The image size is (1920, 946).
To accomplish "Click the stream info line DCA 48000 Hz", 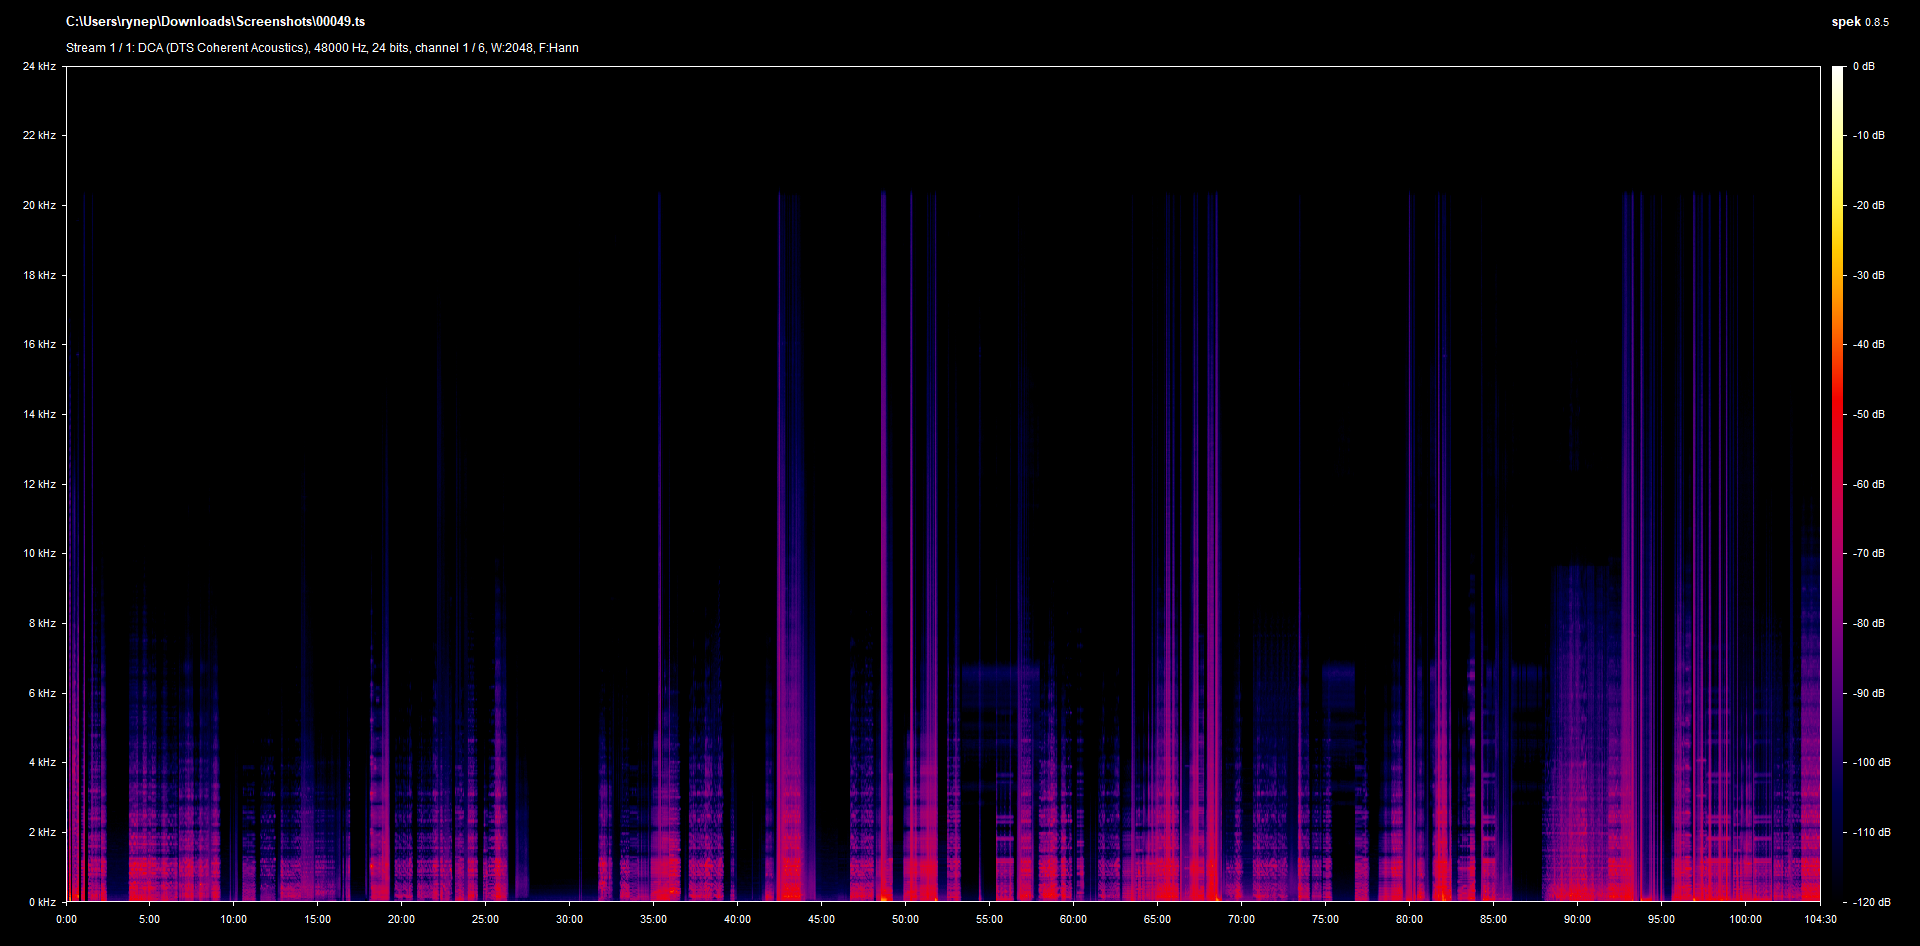I will [322, 47].
